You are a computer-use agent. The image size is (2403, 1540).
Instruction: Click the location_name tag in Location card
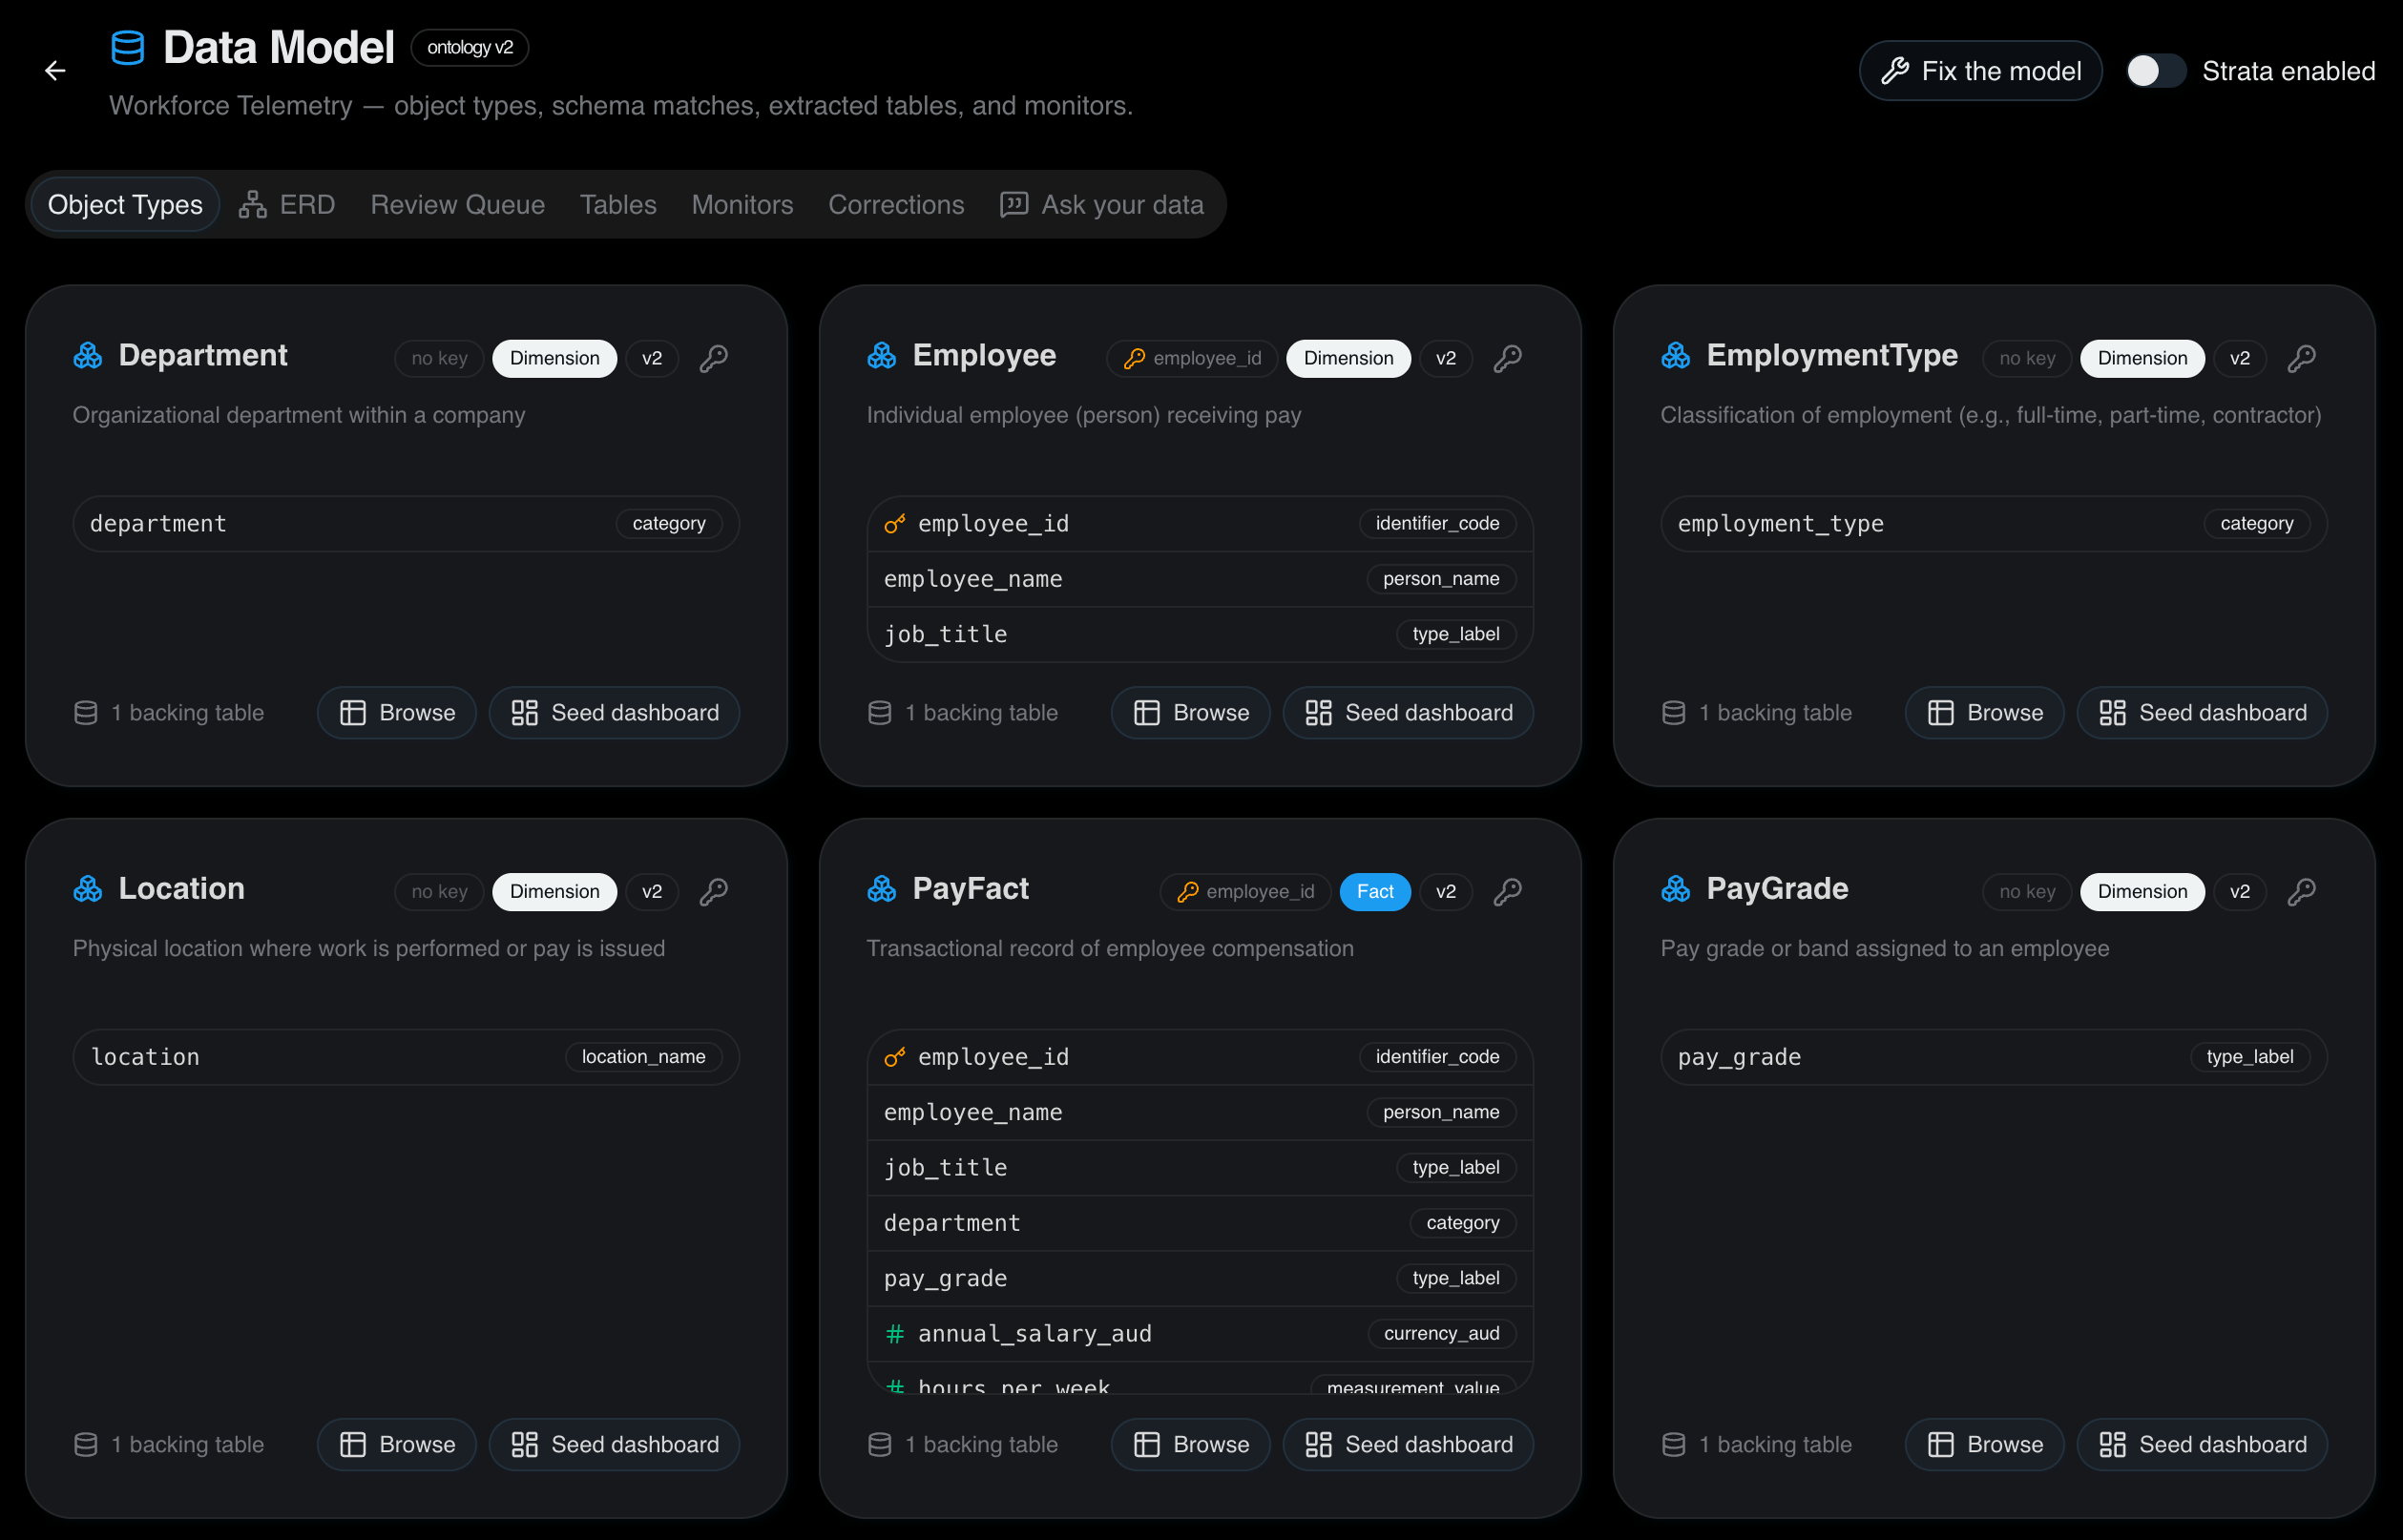644,1057
